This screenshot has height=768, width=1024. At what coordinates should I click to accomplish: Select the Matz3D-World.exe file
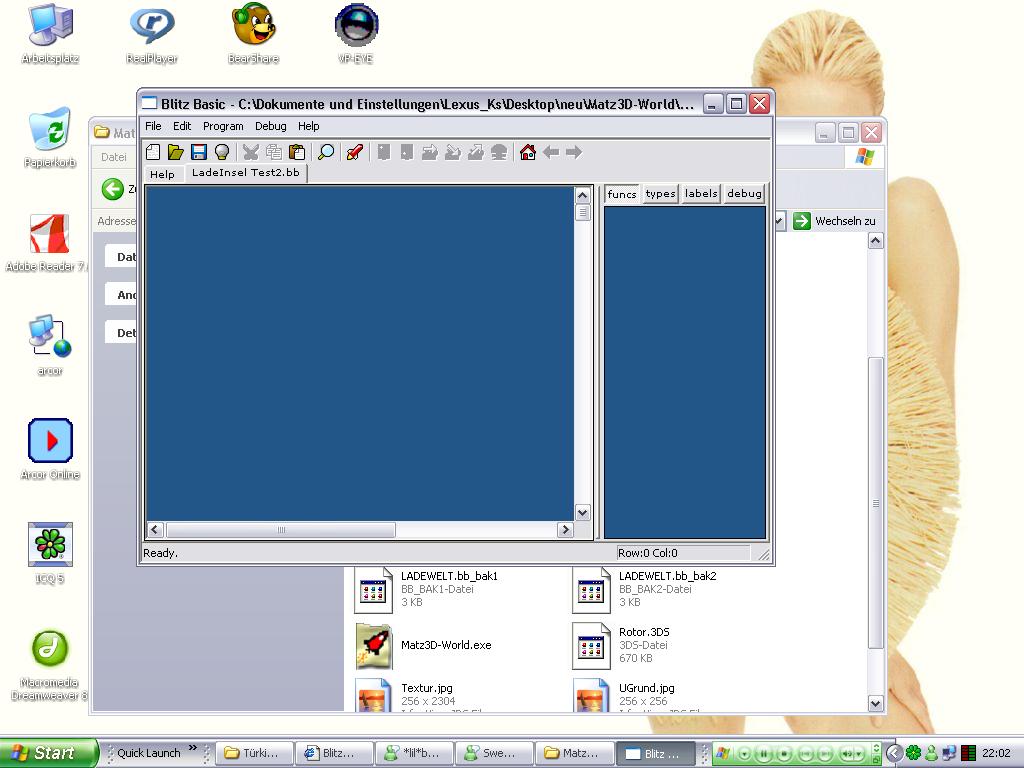click(445, 646)
